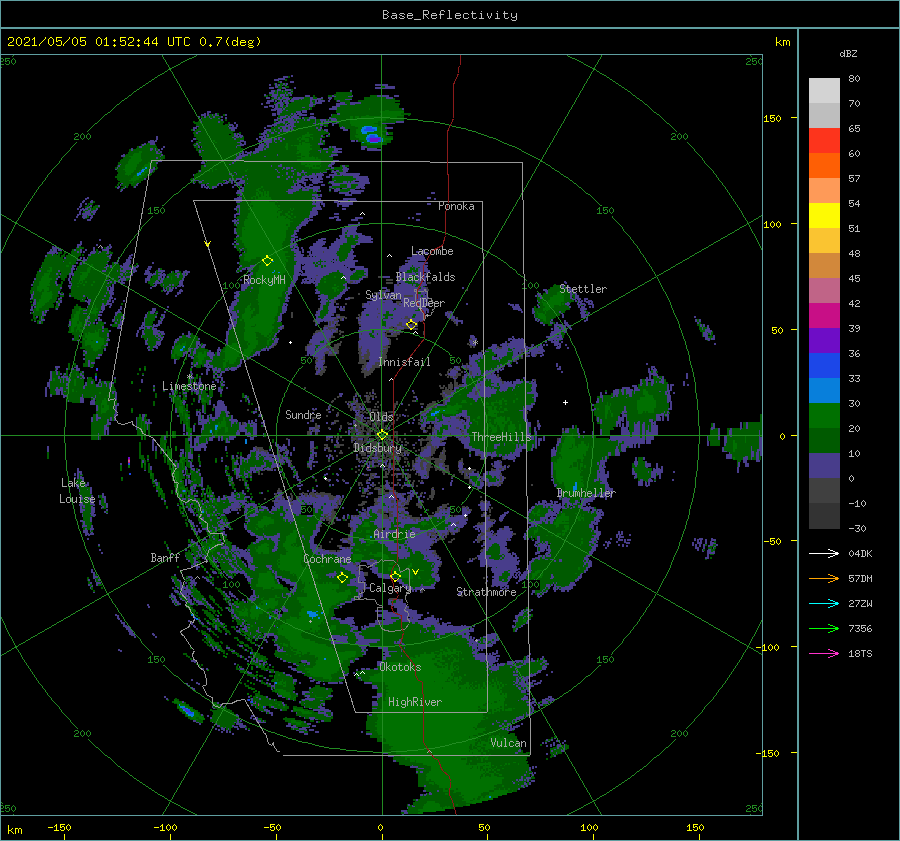Click the RockyMH label
900x841 pixels.
264,280
